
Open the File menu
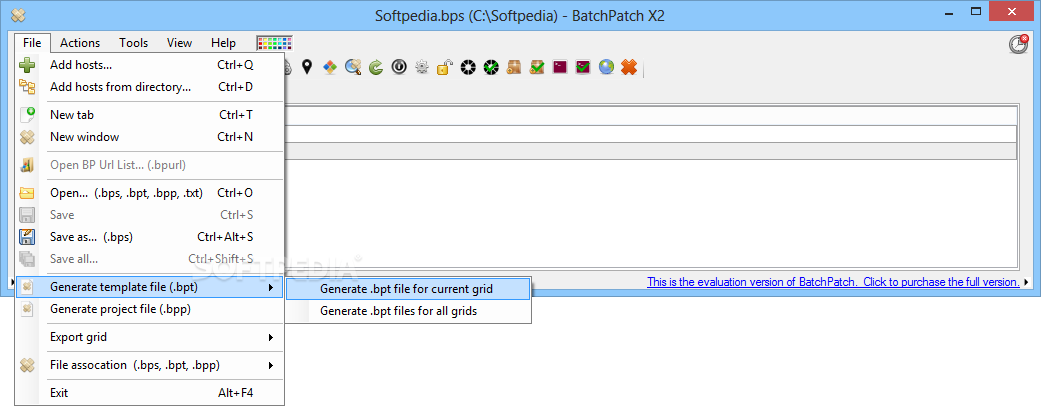click(x=32, y=43)
